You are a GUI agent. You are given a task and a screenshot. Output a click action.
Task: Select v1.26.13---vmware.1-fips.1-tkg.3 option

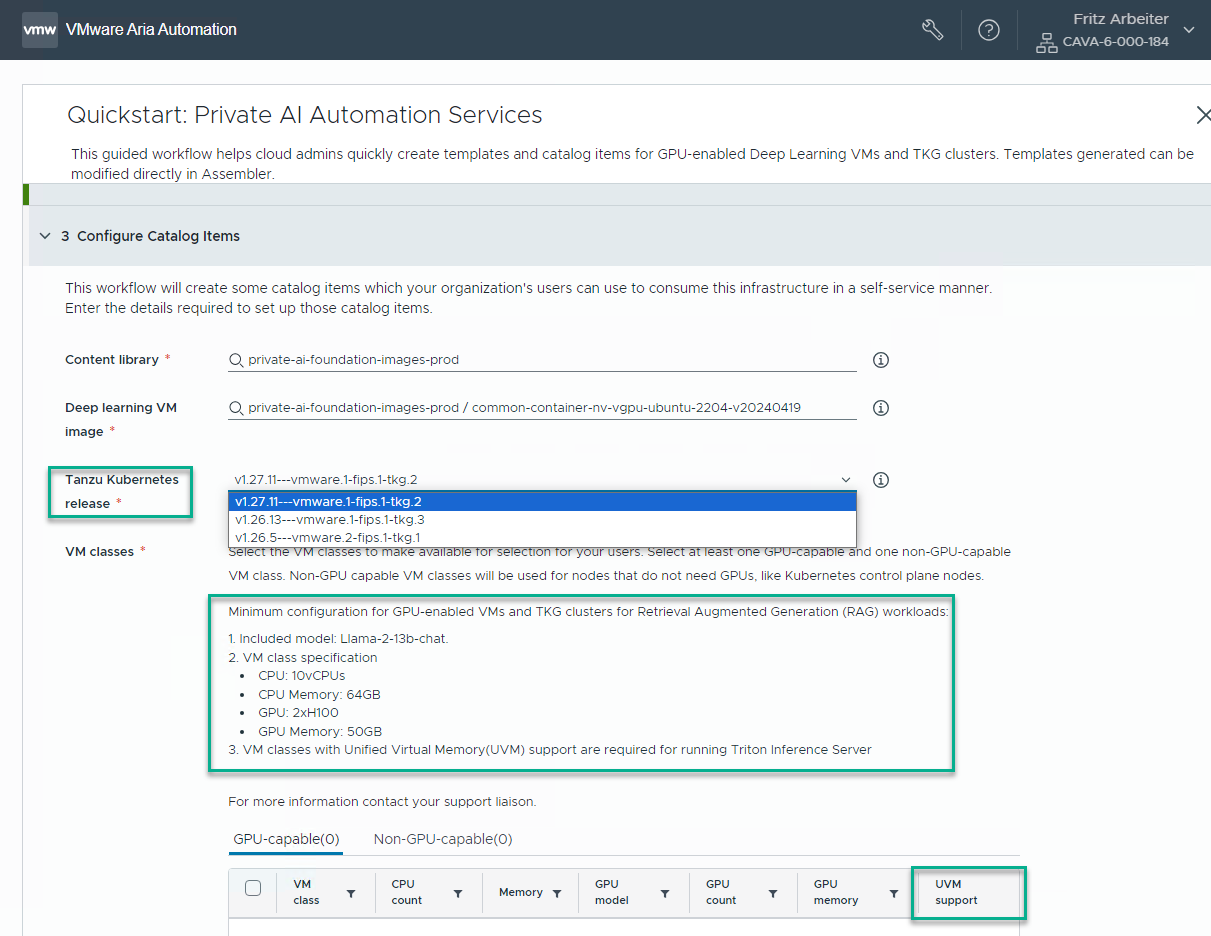tap(542, 520)
